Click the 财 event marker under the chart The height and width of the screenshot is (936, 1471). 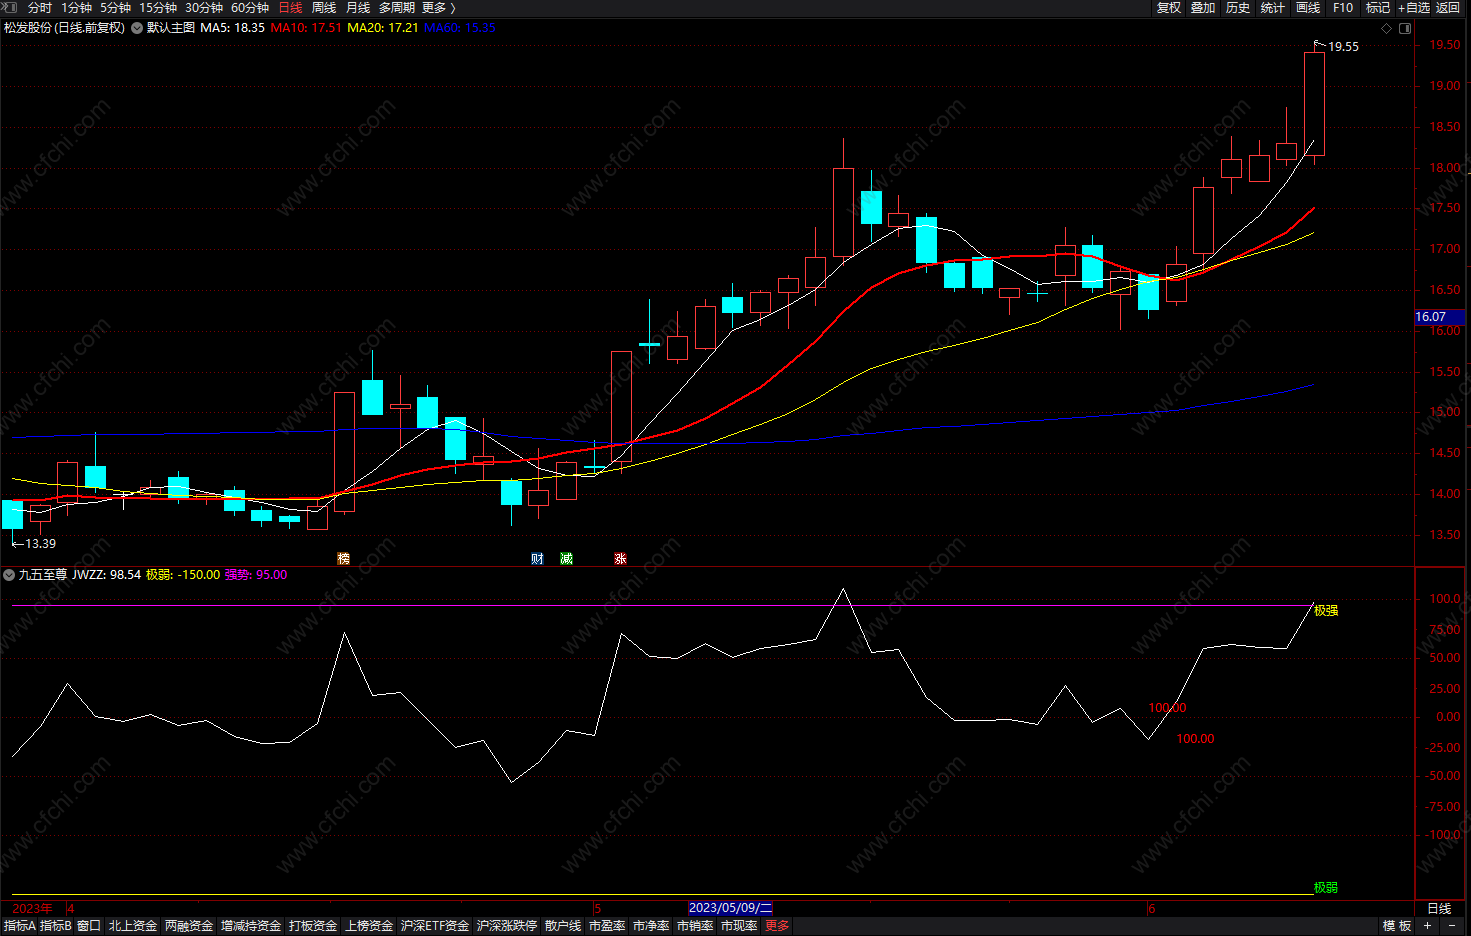[x=537, y=559]
